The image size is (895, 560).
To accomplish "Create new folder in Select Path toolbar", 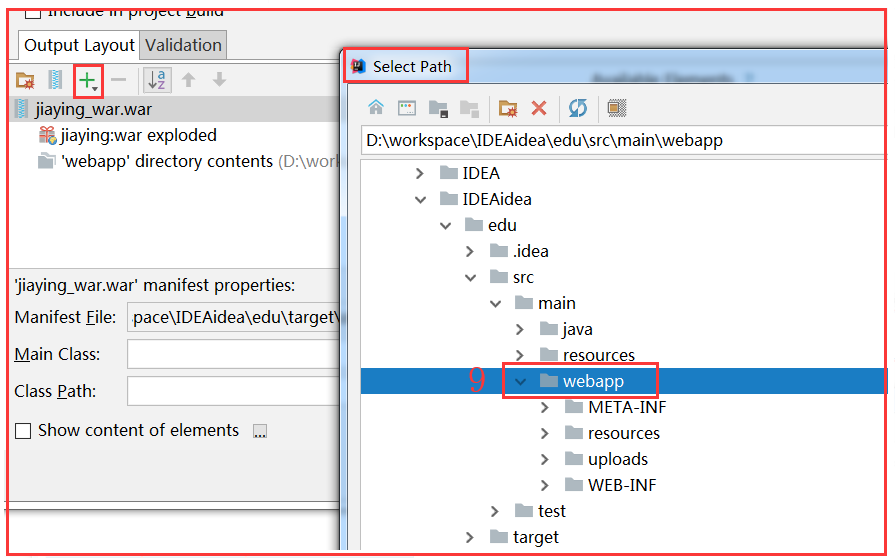I will coord(508,108).
